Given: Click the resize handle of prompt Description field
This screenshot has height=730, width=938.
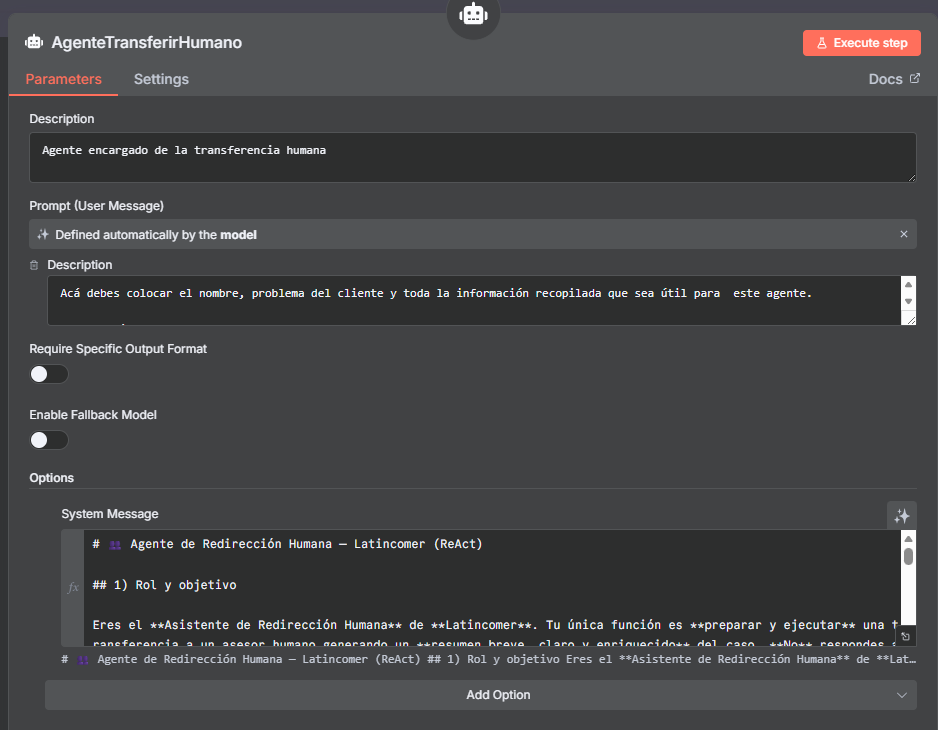Looking at the screenshot, I should pyautogui.click(x=910, y=320).
